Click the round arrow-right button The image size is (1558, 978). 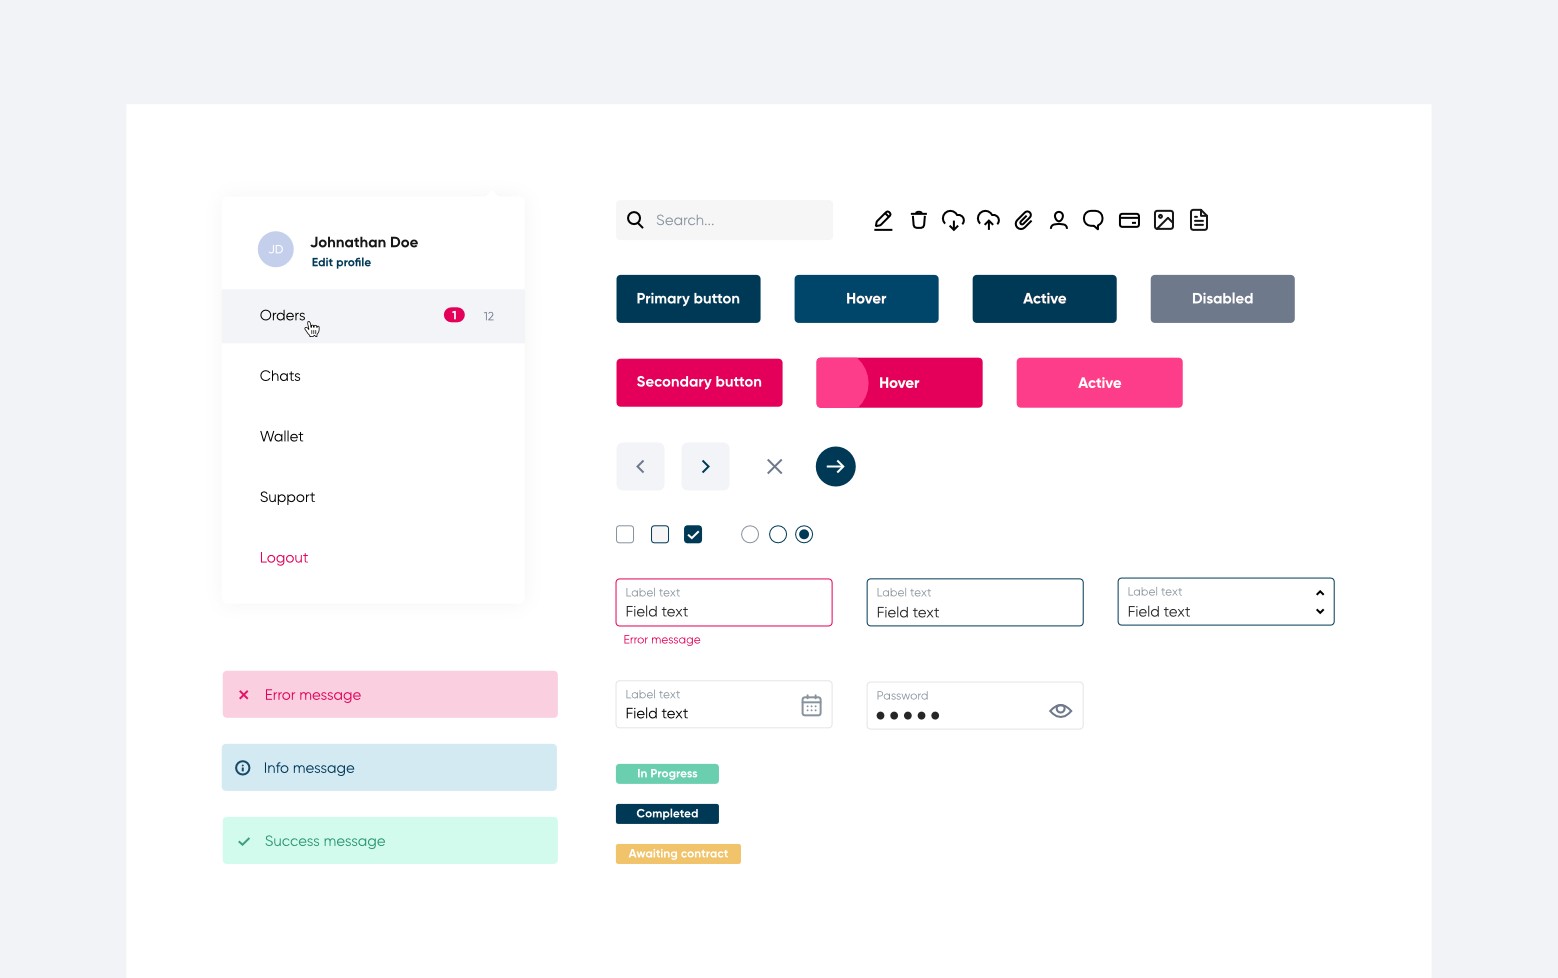click(835, 466)
